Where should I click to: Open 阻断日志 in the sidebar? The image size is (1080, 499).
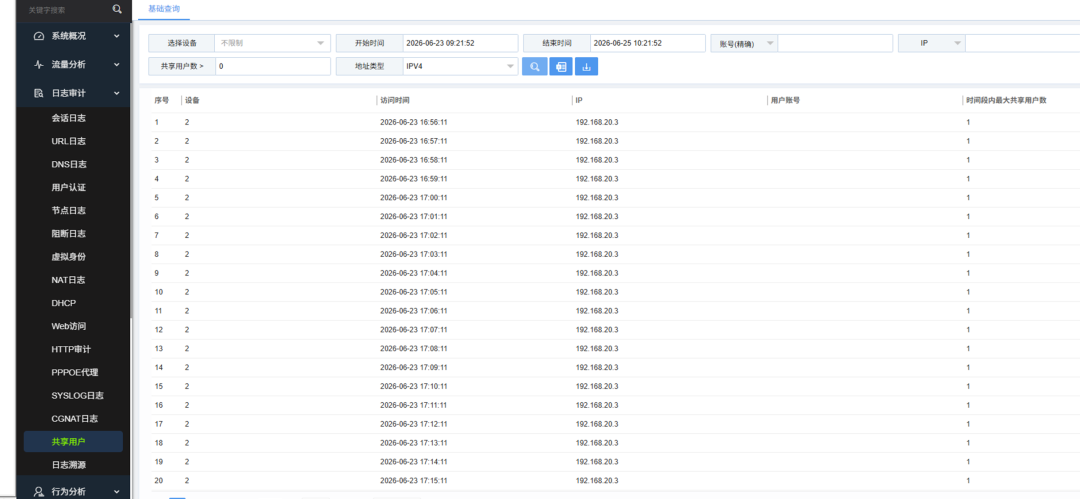coord(68,234)
